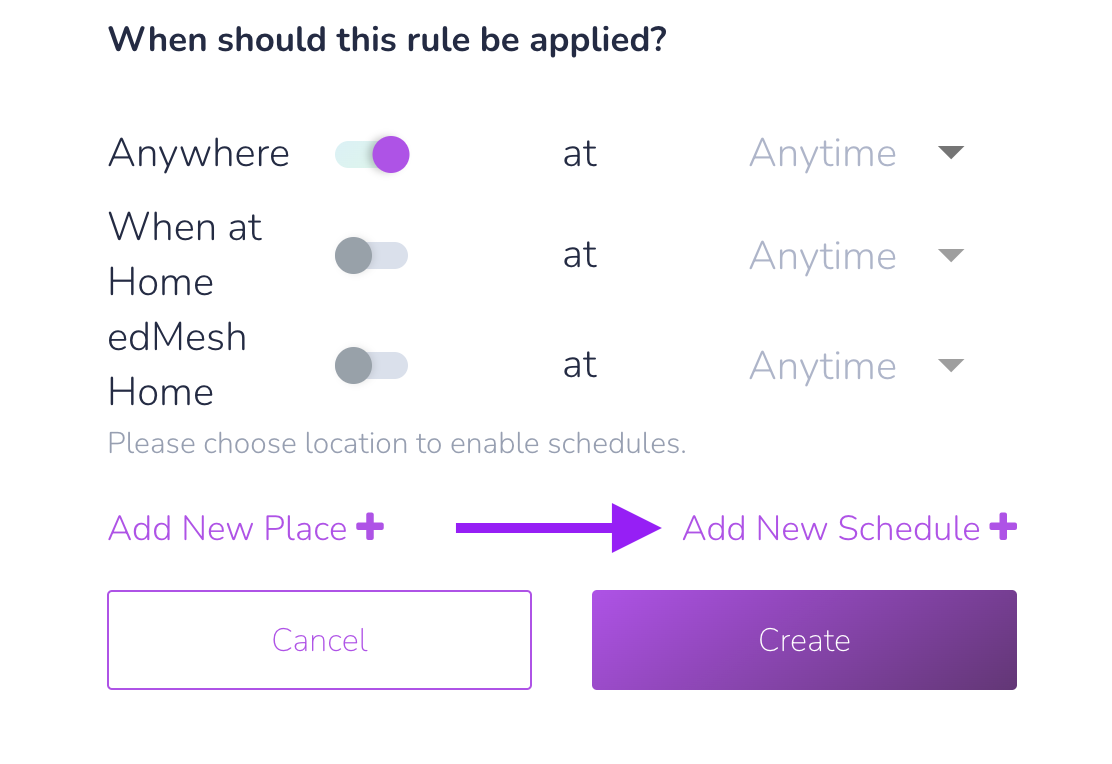
Task: Click the Anywhere location label
Action: point(199,153)
